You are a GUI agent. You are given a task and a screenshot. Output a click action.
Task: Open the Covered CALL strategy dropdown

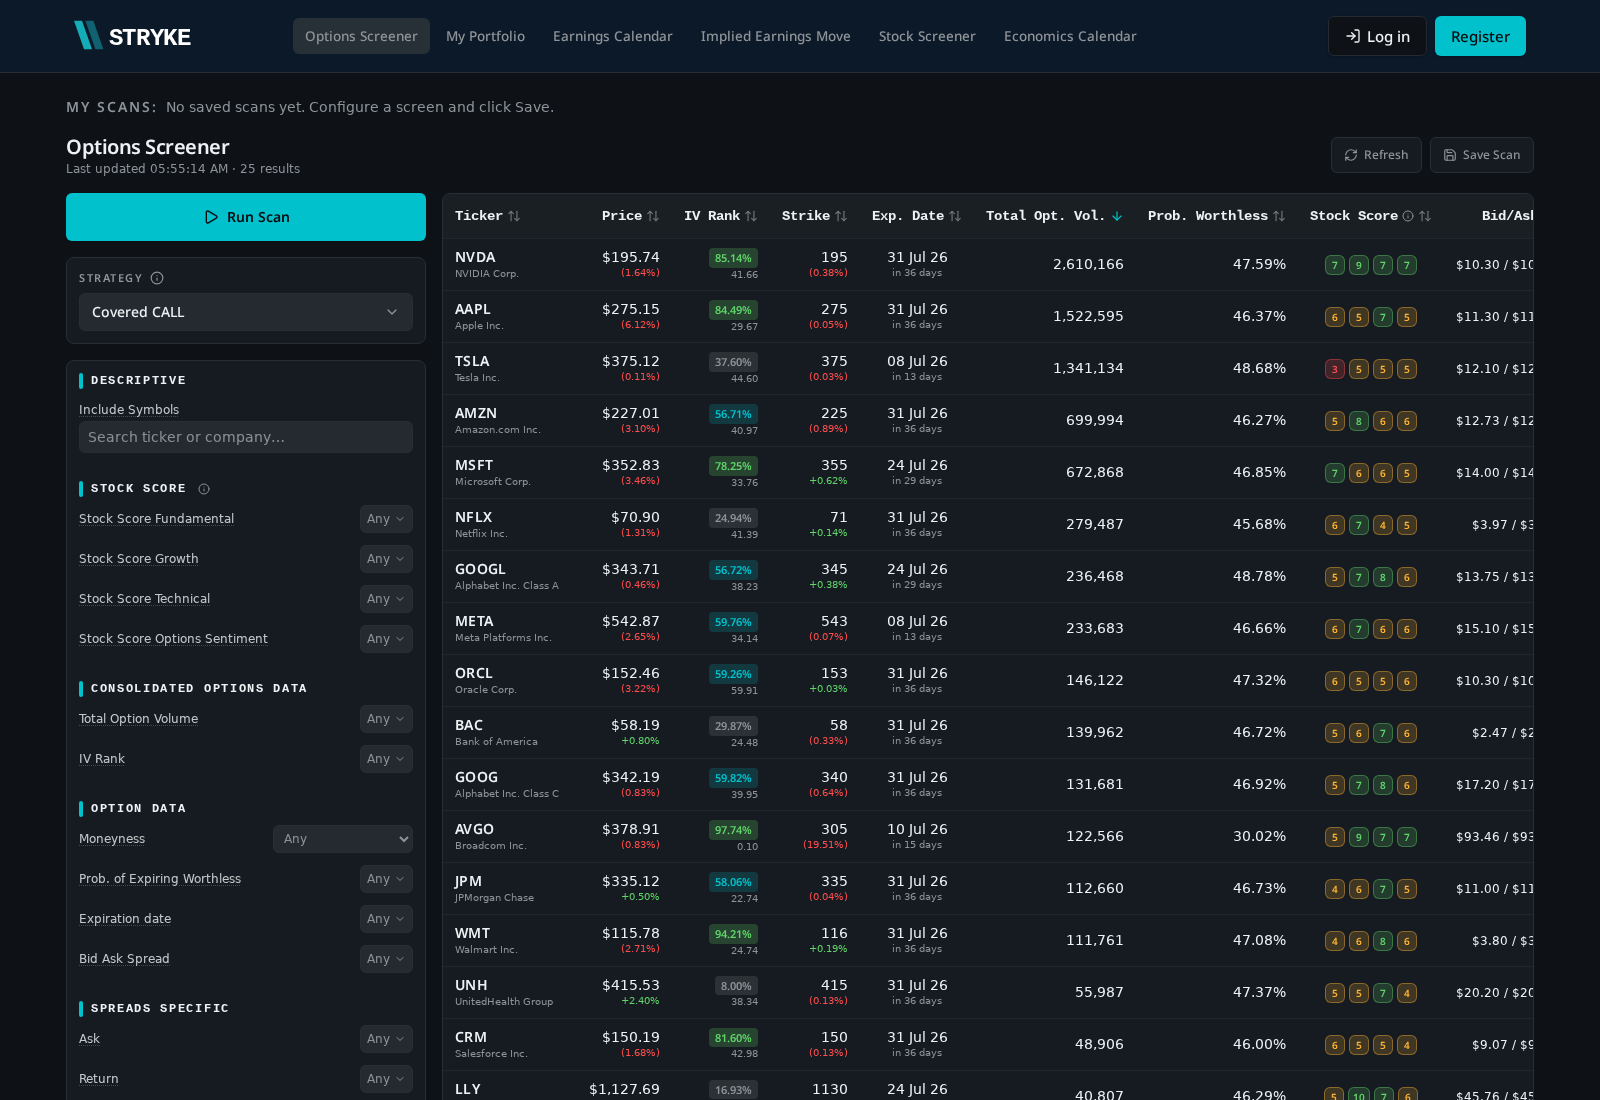[246, 312]
